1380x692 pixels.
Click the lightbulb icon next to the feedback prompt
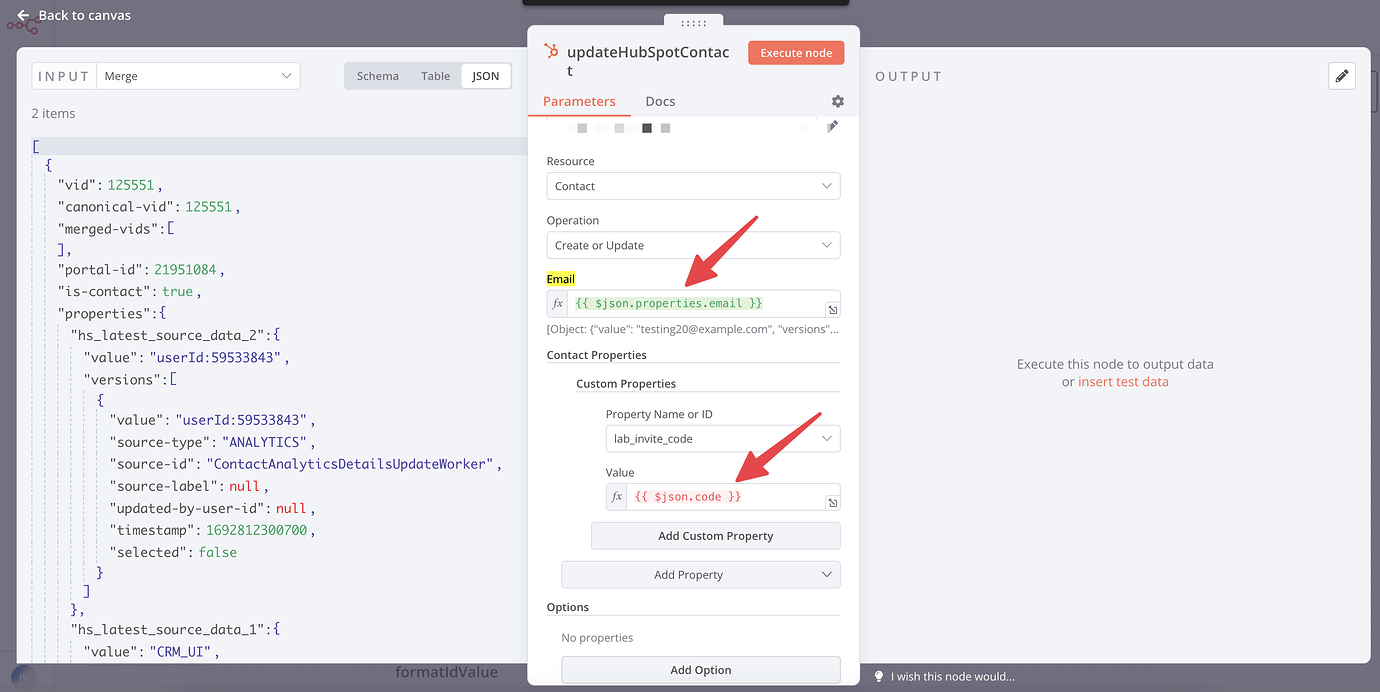click(879, 676)
